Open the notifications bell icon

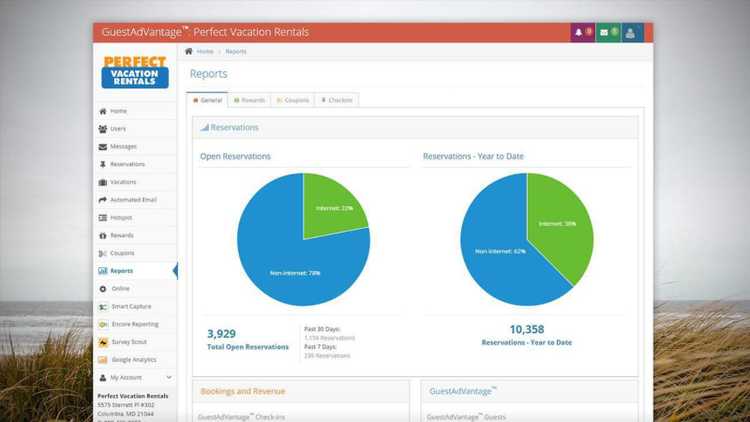[x=582, y=32]
